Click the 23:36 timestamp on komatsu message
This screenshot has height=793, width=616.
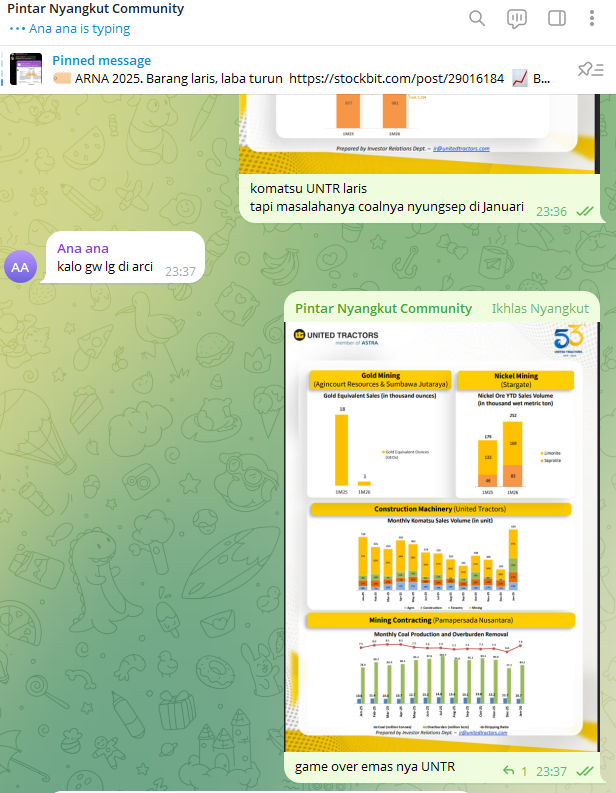click(551, 211)
